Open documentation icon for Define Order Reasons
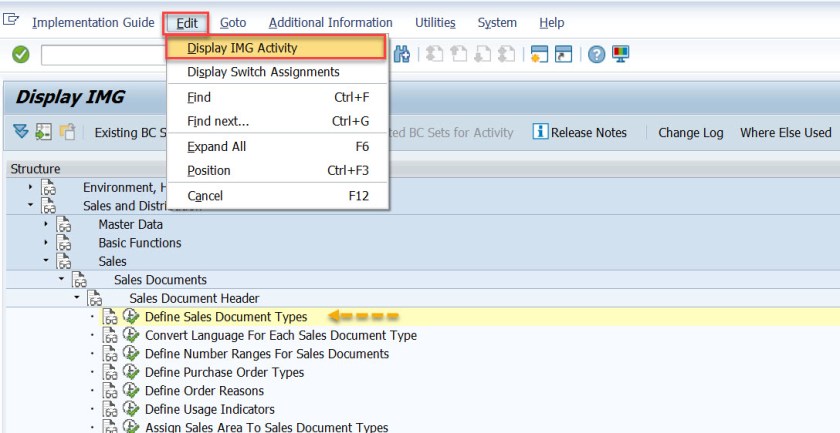Screen dimensions: 840x433 coord(110,391)
